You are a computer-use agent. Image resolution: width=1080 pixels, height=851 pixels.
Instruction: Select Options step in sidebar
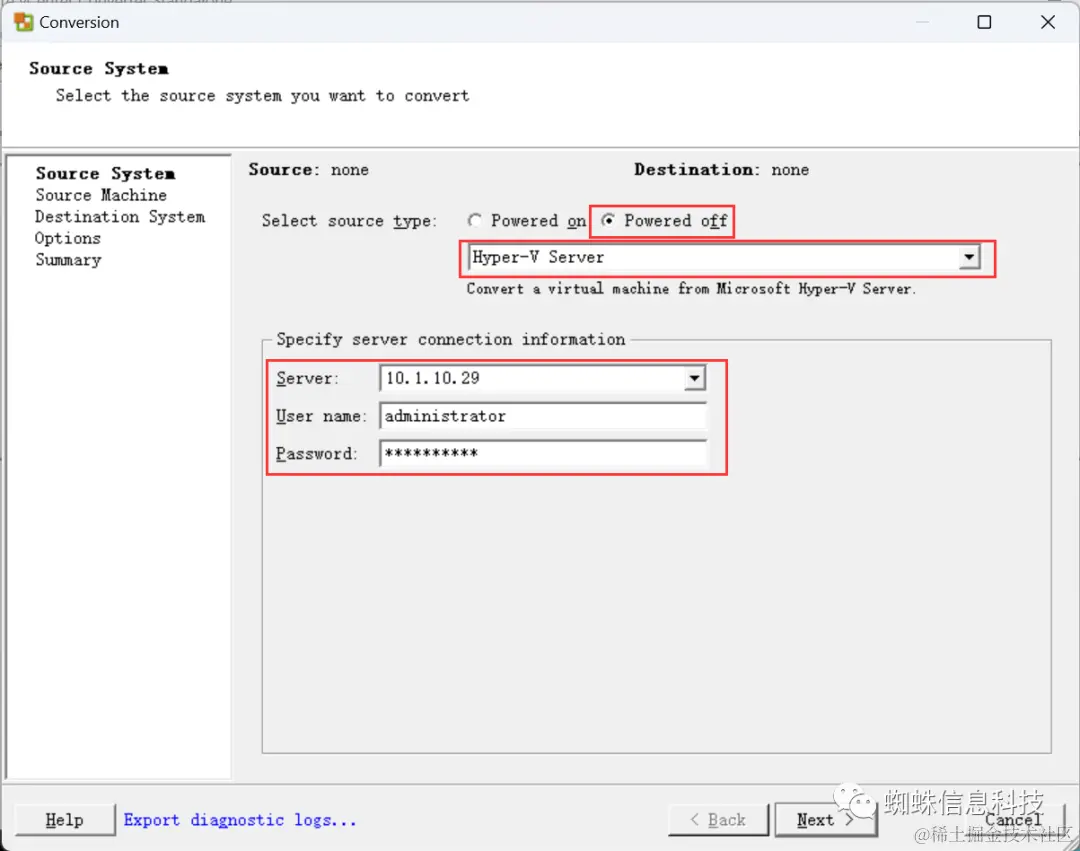click(68, 238)
